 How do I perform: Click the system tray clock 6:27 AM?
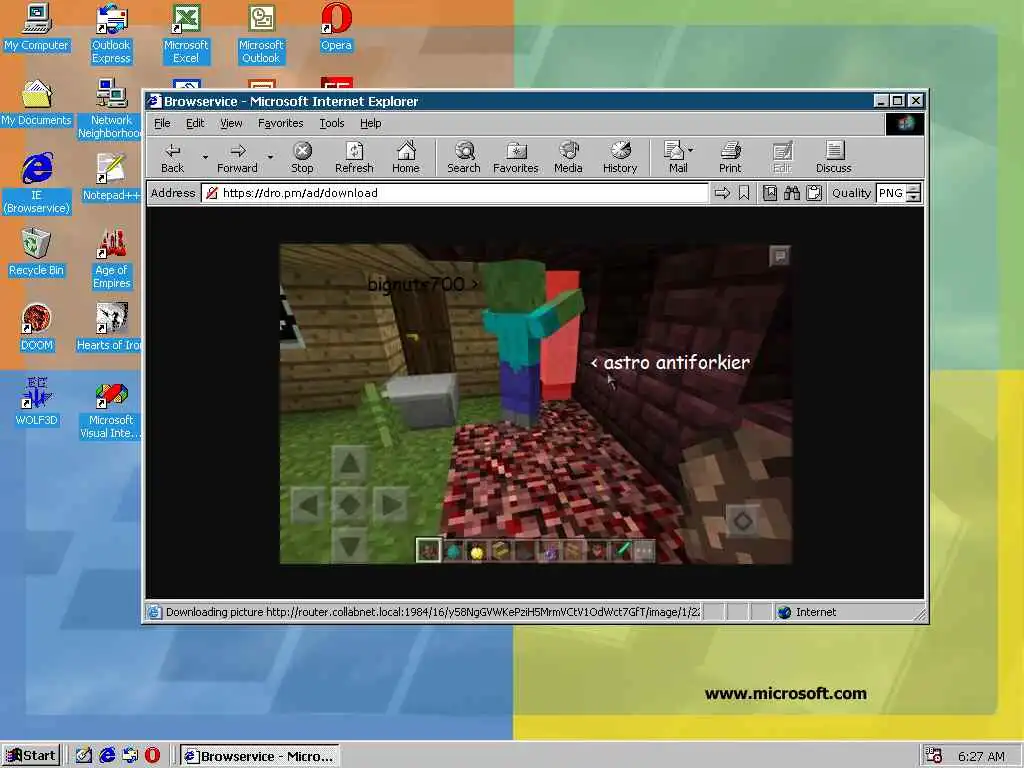pos(982,756)
